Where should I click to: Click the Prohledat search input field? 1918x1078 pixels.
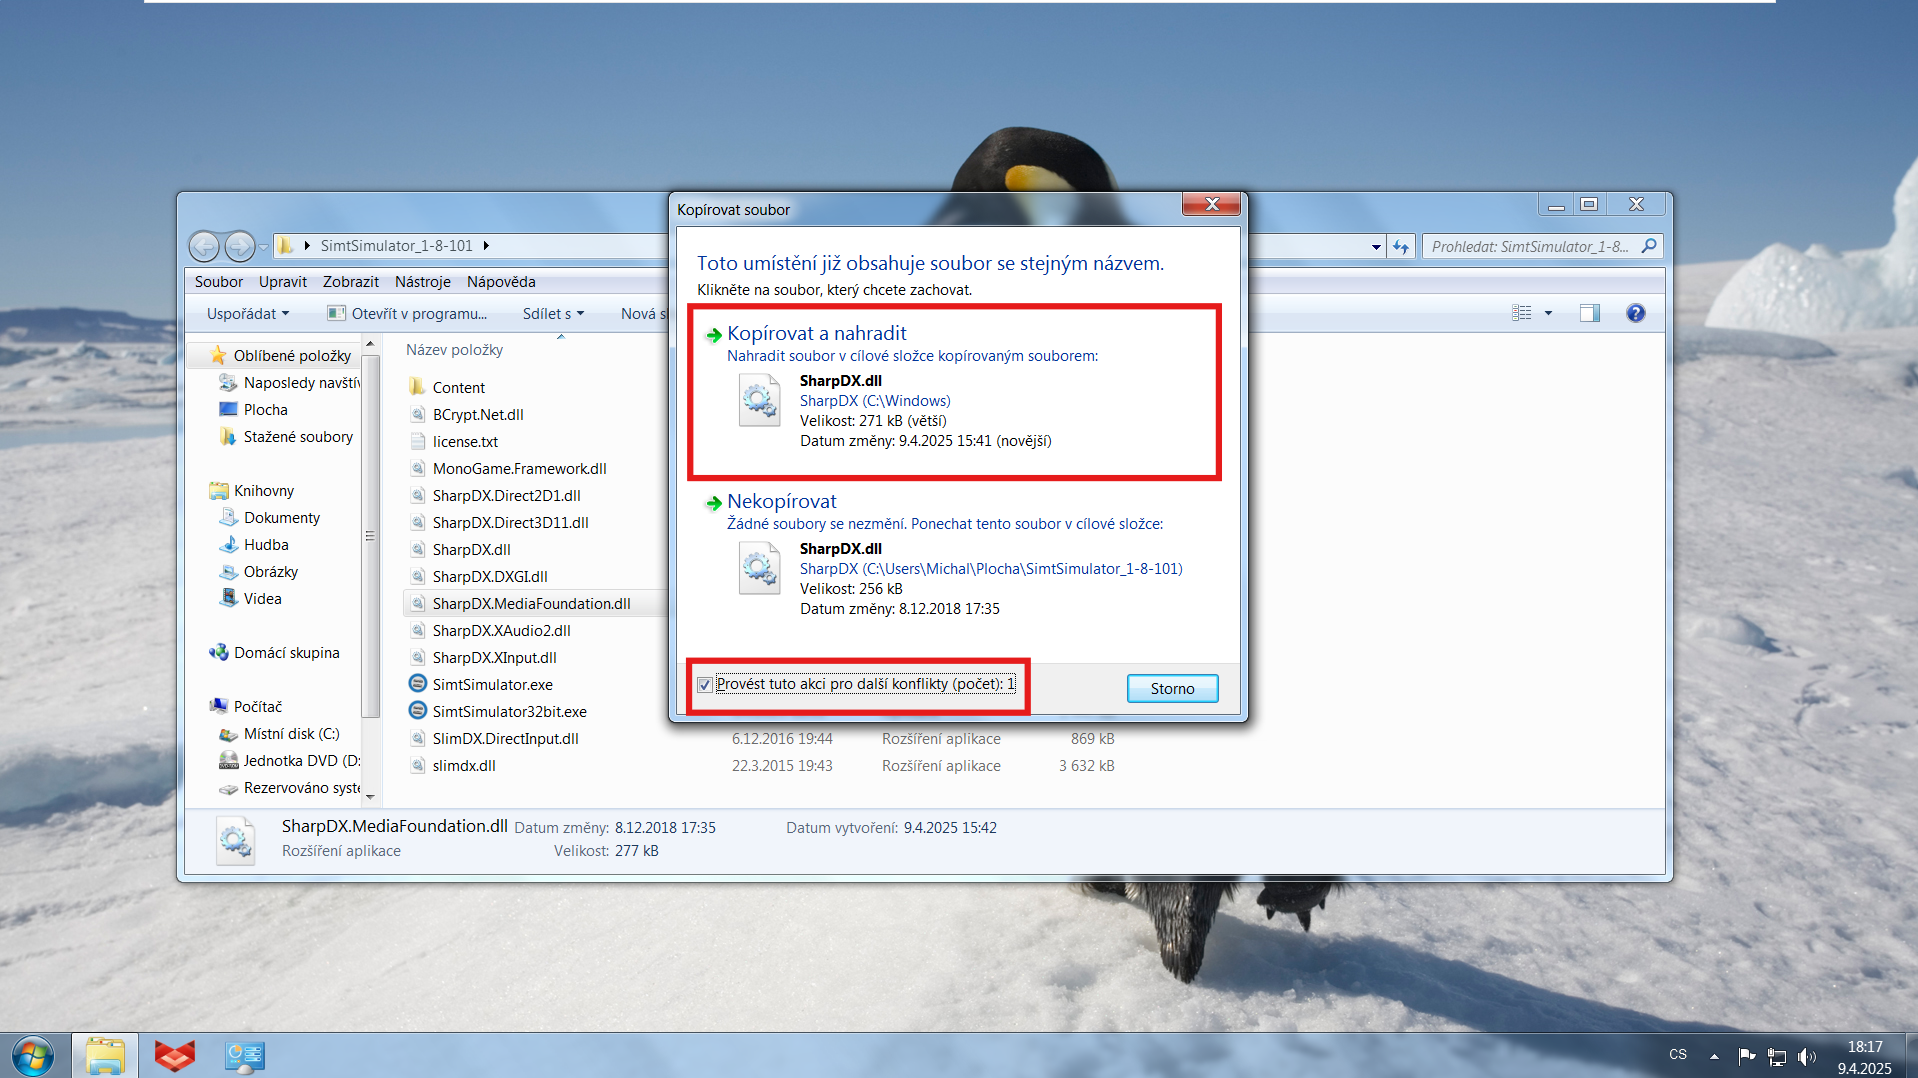coord(1530,246)
